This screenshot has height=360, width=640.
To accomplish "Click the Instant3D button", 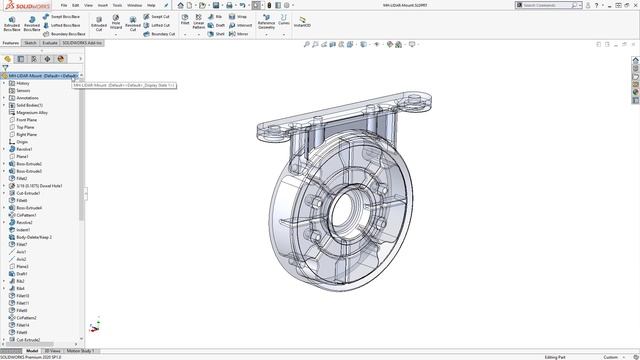I will [x=302, y=22].
